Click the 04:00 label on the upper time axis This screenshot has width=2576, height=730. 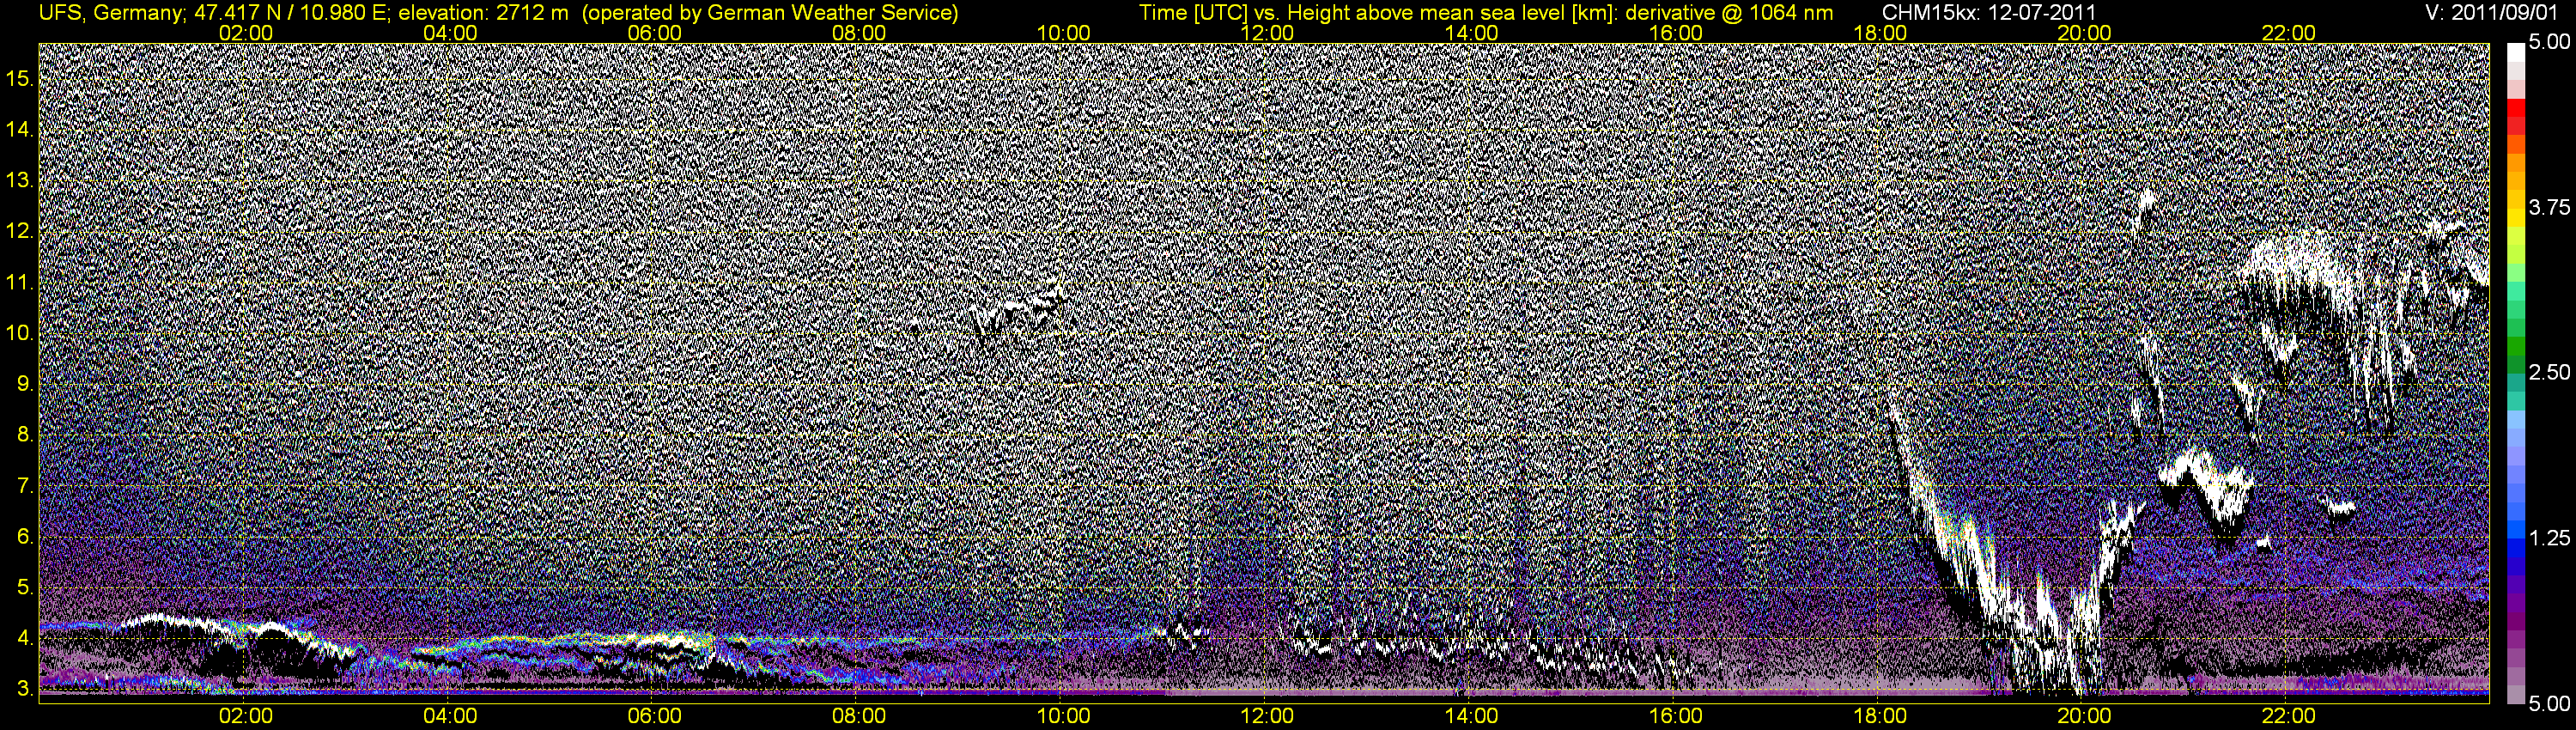point(450,33)
